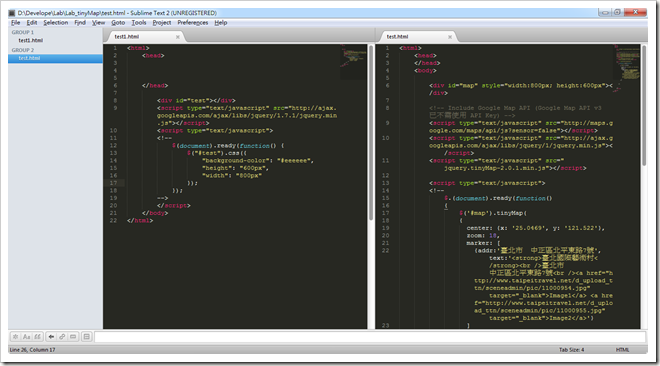Click closing </html> tag in left pane
660x366 pixels.
(140, 220)
